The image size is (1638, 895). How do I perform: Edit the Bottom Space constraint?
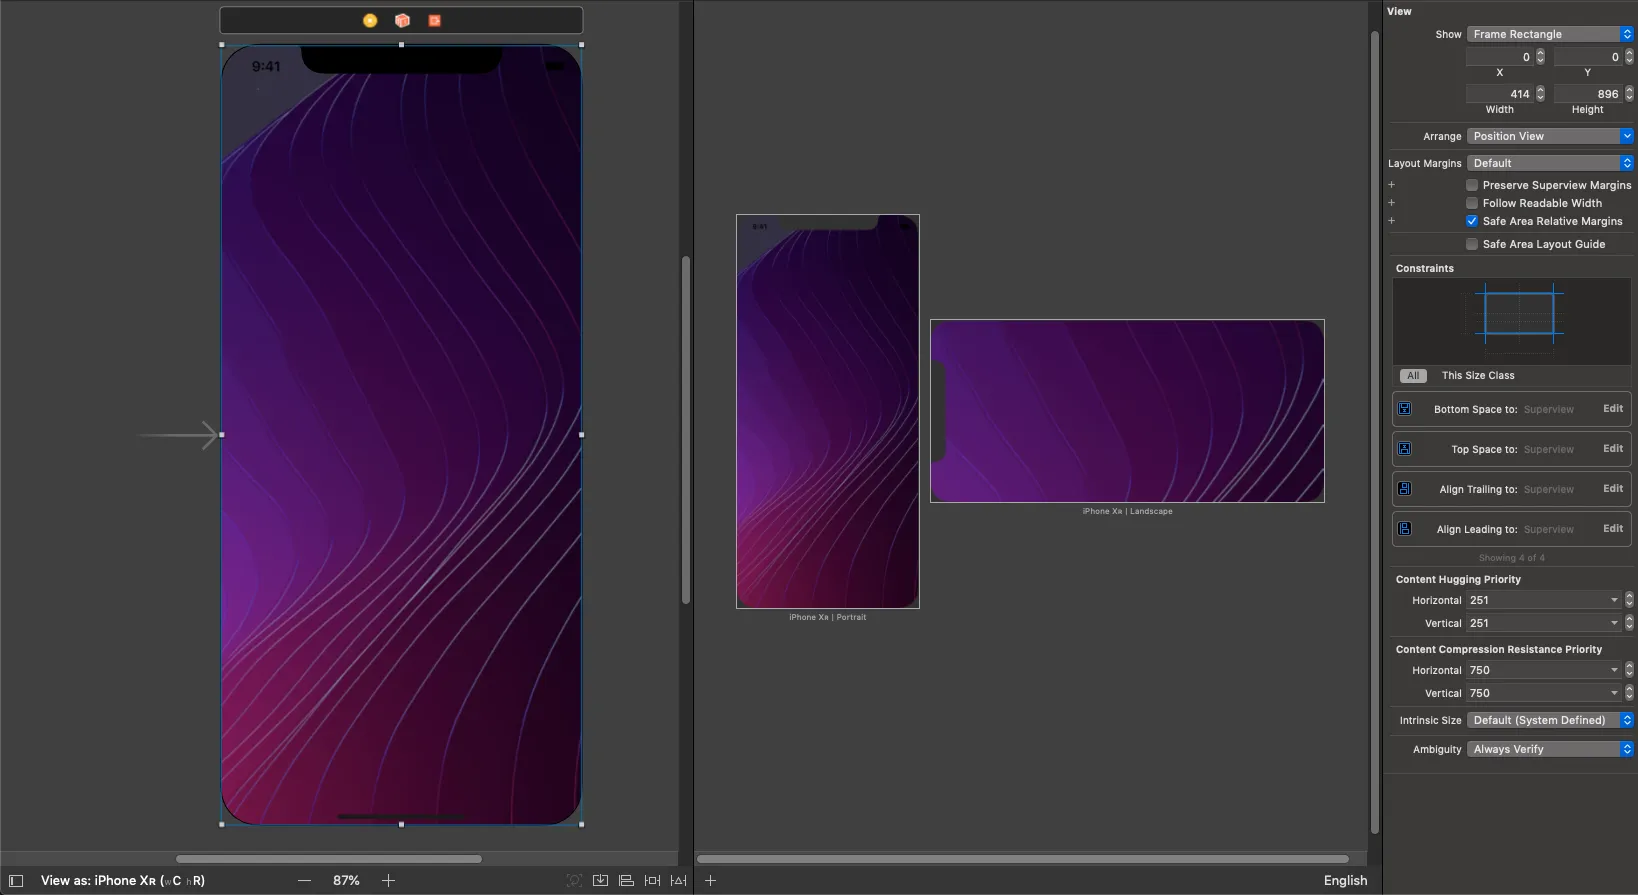(x=1613, y=409)
